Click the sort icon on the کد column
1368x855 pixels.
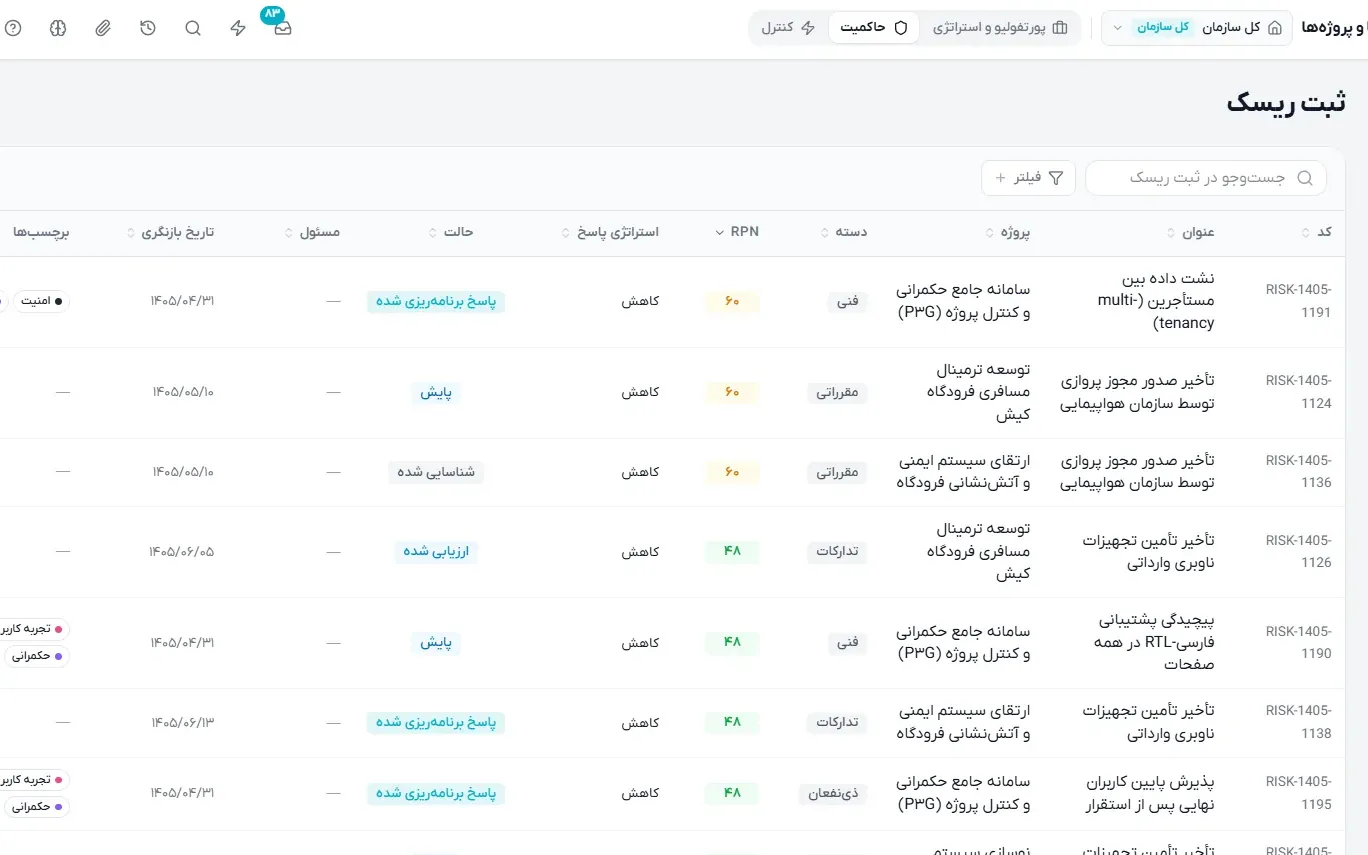1306,233
